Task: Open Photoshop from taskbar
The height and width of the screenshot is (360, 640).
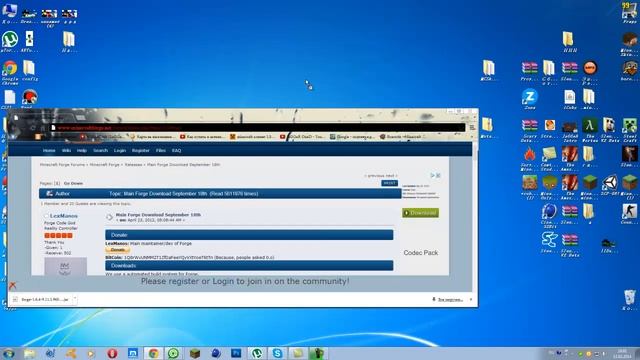Action: coord(236,353)
